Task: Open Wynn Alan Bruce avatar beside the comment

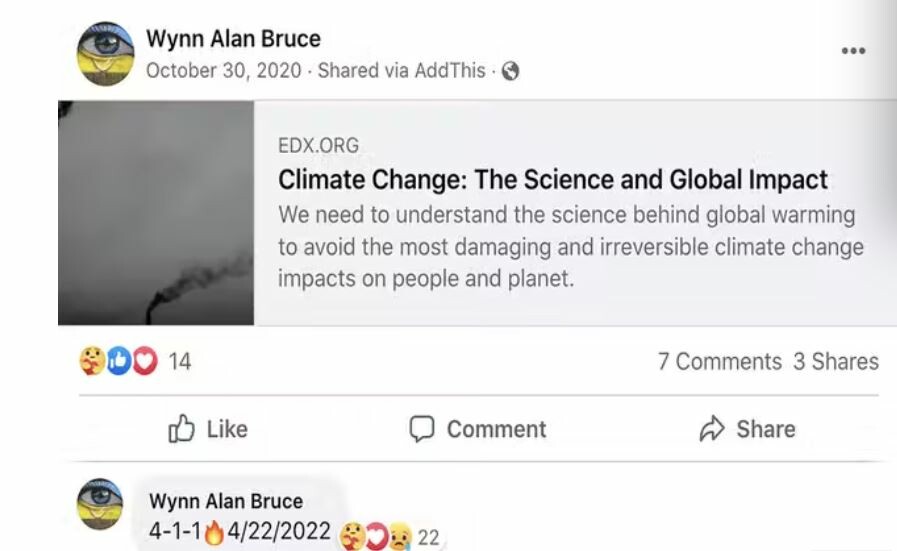Action: tap(100, 504)
